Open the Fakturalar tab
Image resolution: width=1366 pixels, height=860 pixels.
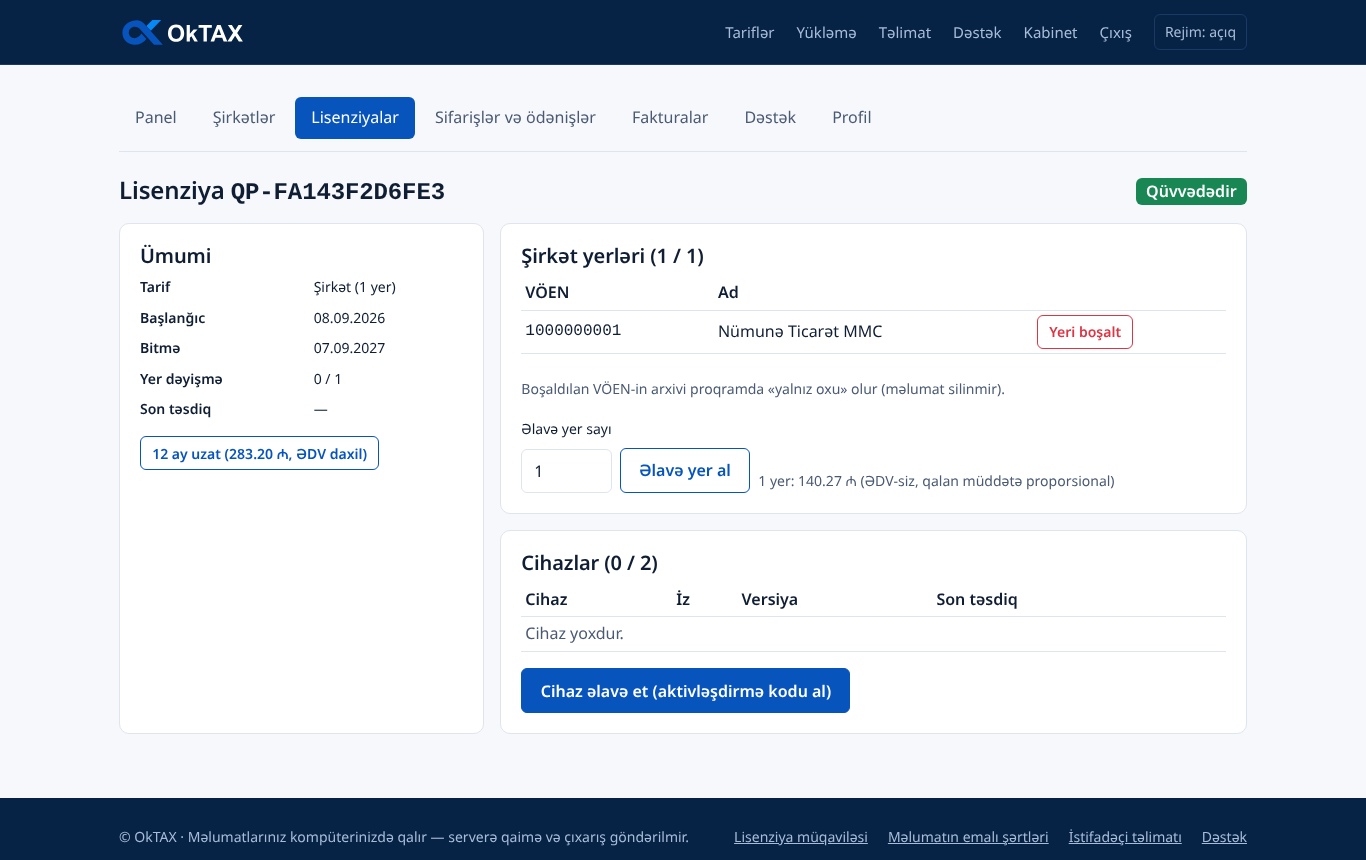(x=670, y=118)
